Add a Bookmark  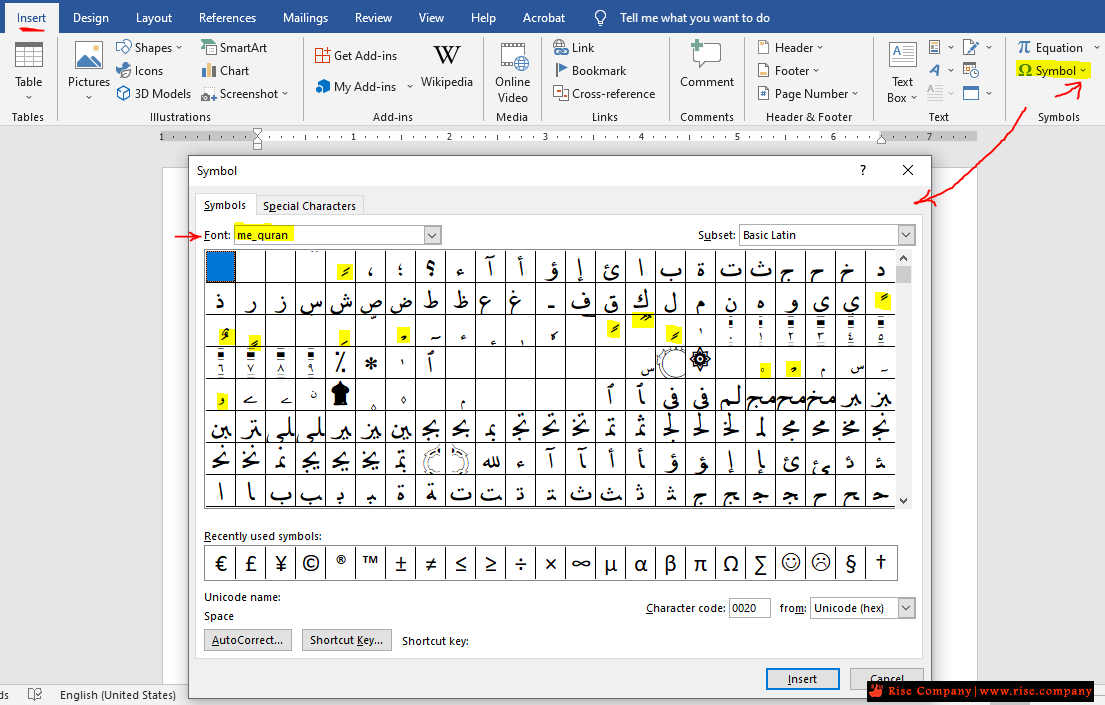[590, 70]
